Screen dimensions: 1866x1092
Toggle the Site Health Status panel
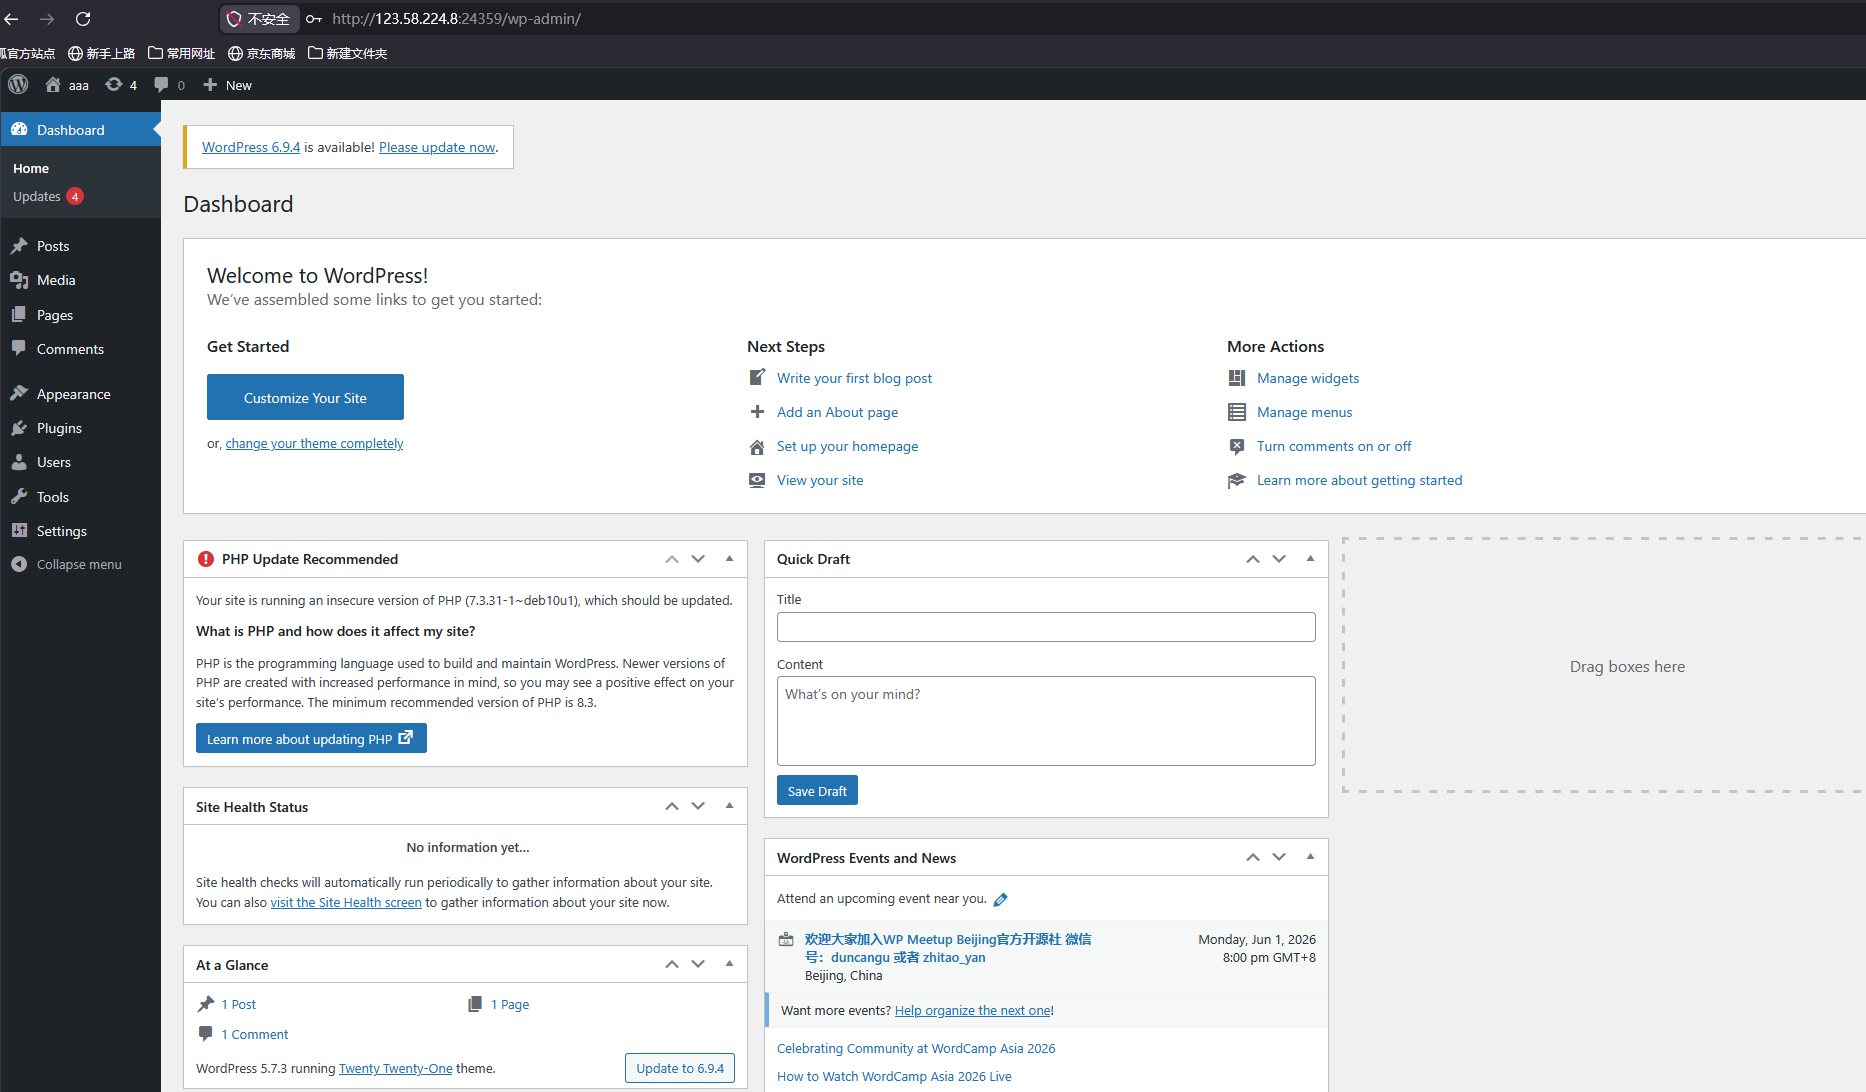pos(729,806)
